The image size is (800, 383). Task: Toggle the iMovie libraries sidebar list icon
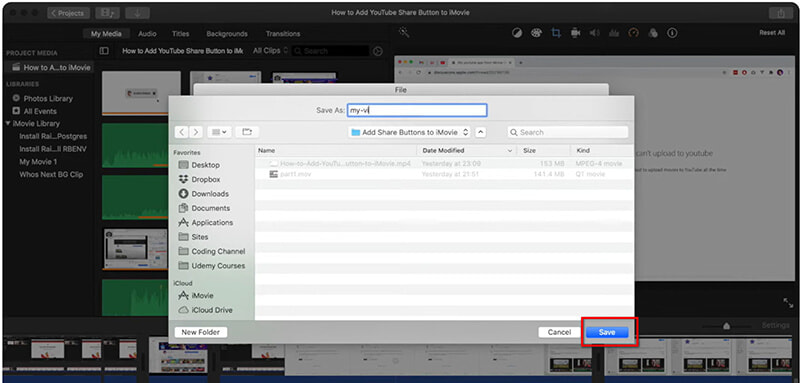[104, 51]
